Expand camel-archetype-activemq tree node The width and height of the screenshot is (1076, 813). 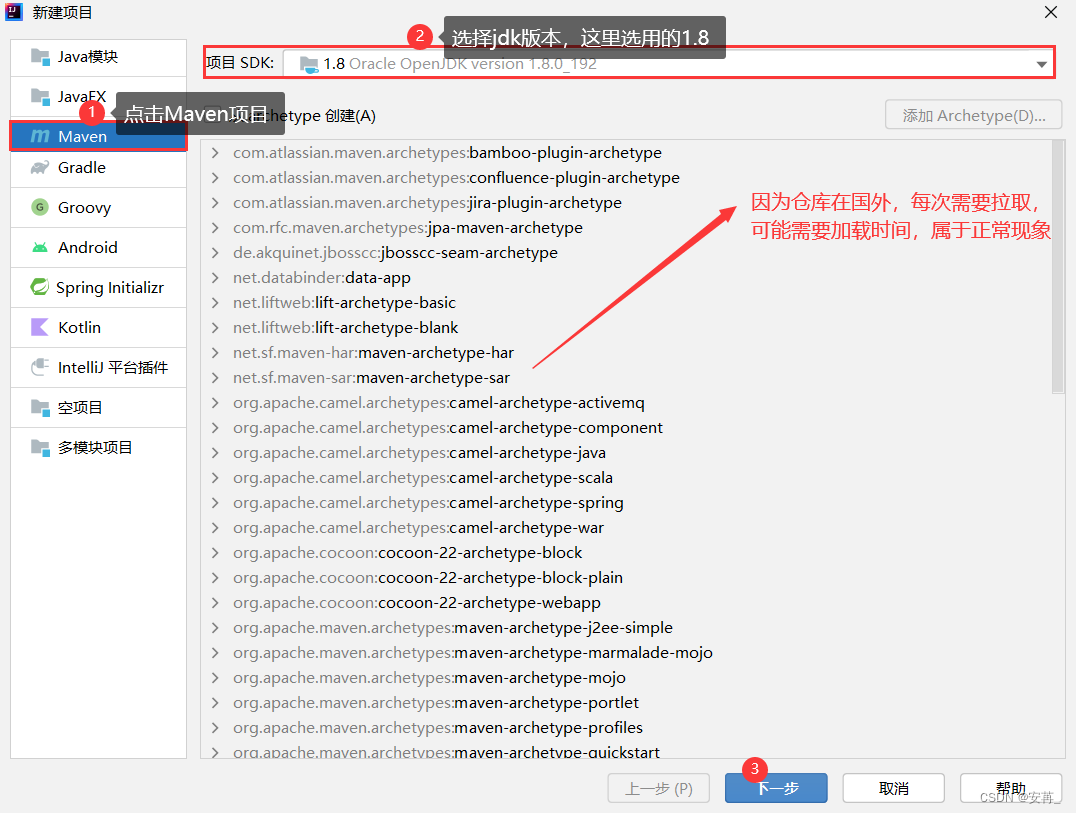pos(215,403)
